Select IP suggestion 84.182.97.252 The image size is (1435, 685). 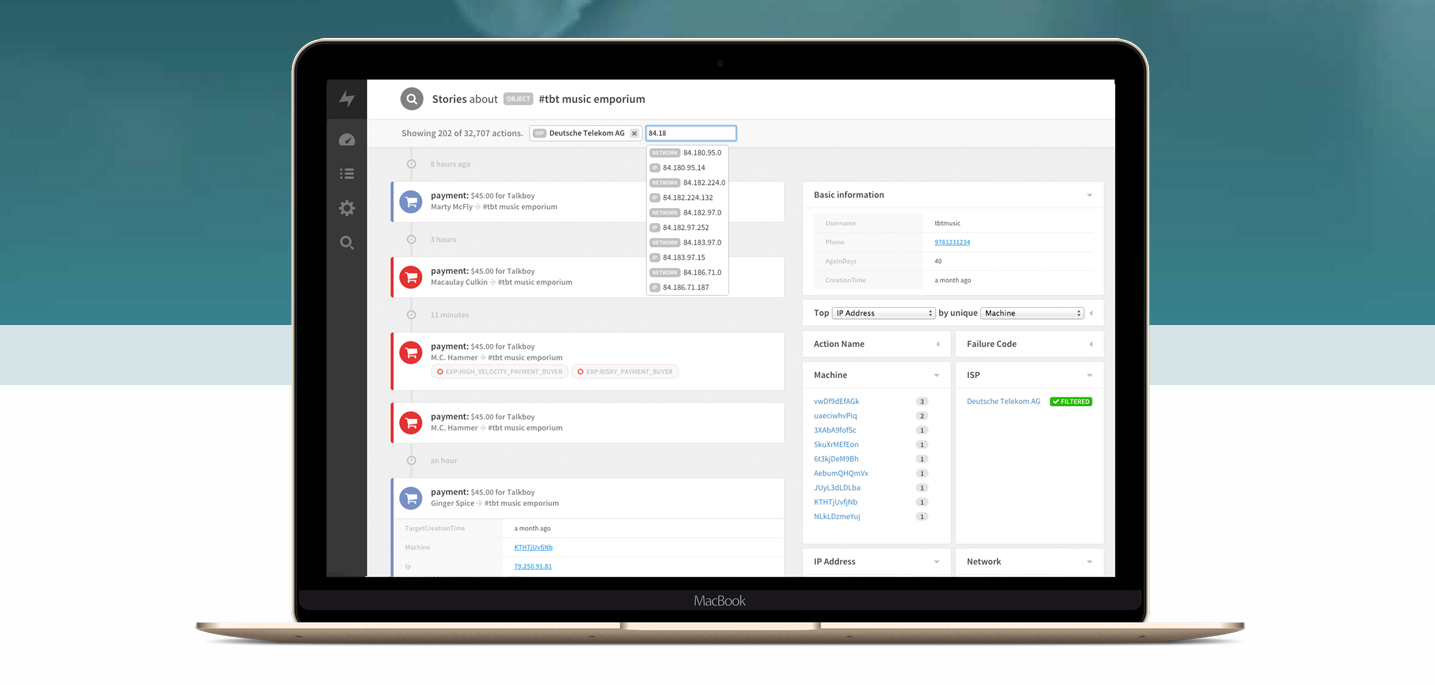click(688, 228)
